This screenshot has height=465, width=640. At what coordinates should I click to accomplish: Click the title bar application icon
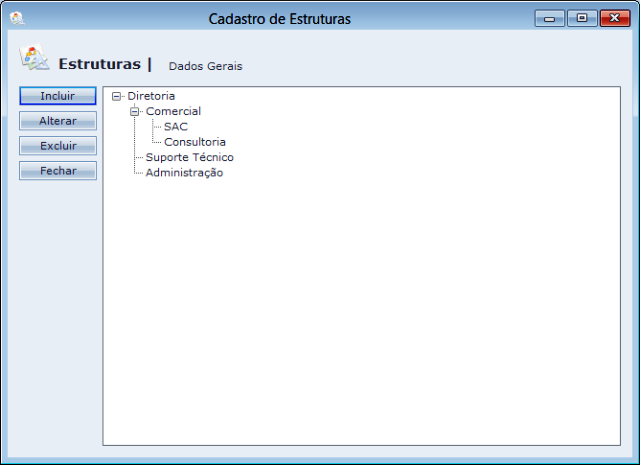click(17, 18)
